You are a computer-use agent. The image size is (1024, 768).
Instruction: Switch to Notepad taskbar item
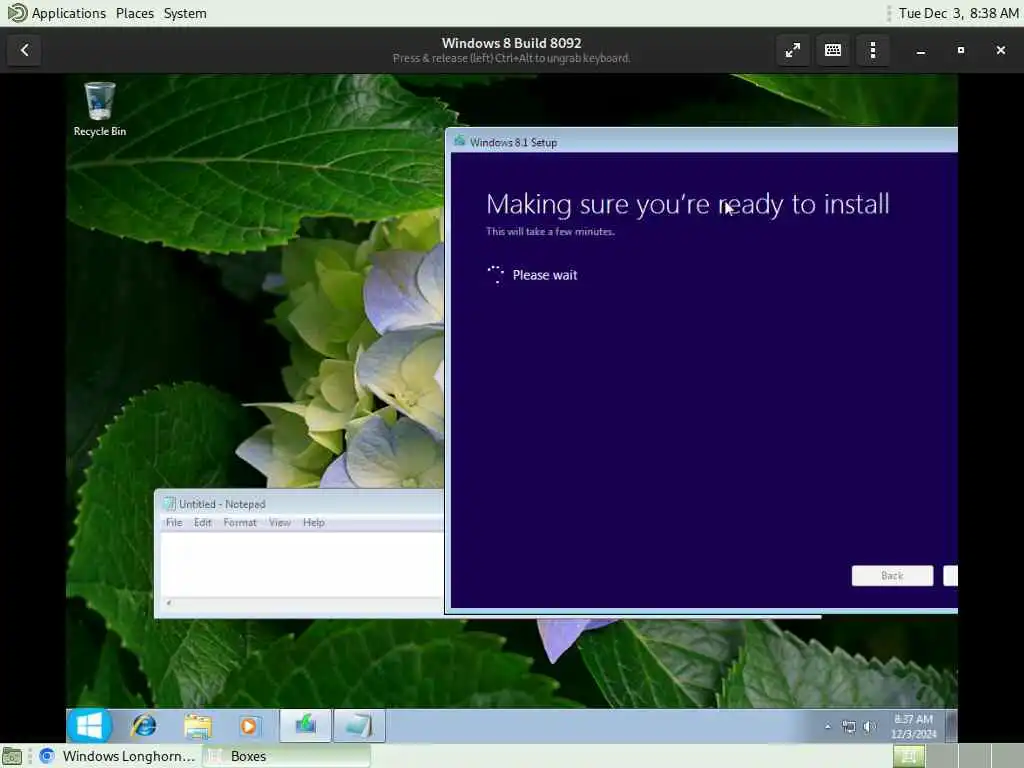coord(359,726)
